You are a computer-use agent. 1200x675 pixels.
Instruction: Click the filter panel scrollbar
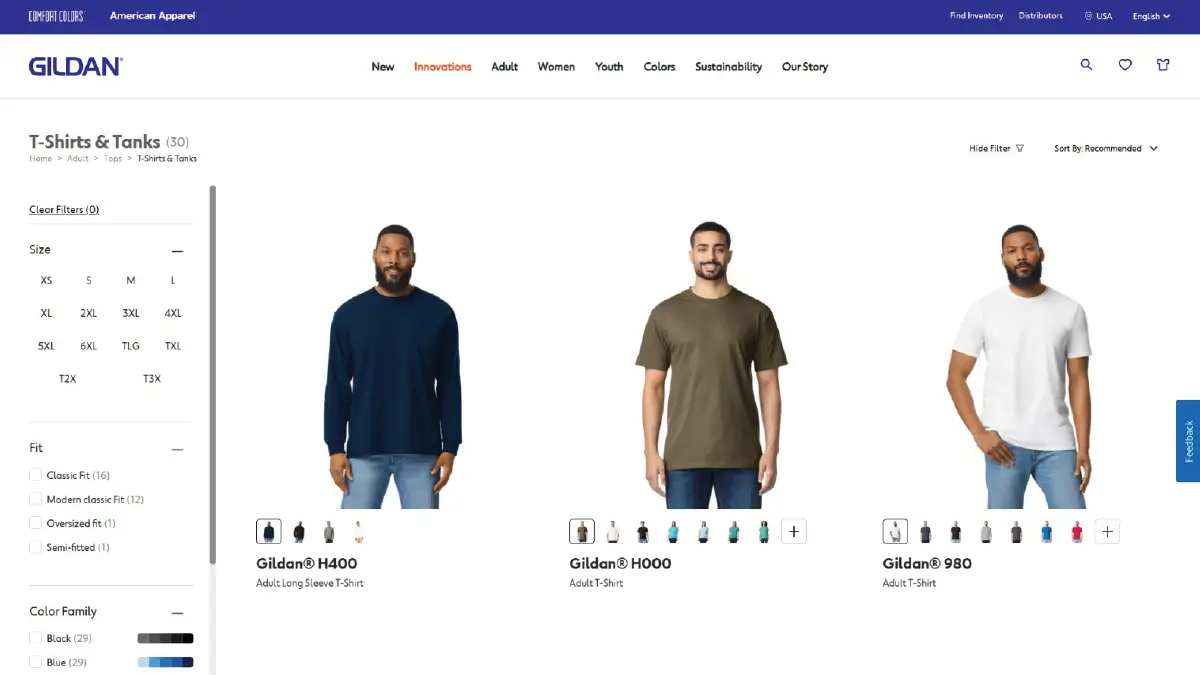212,375
